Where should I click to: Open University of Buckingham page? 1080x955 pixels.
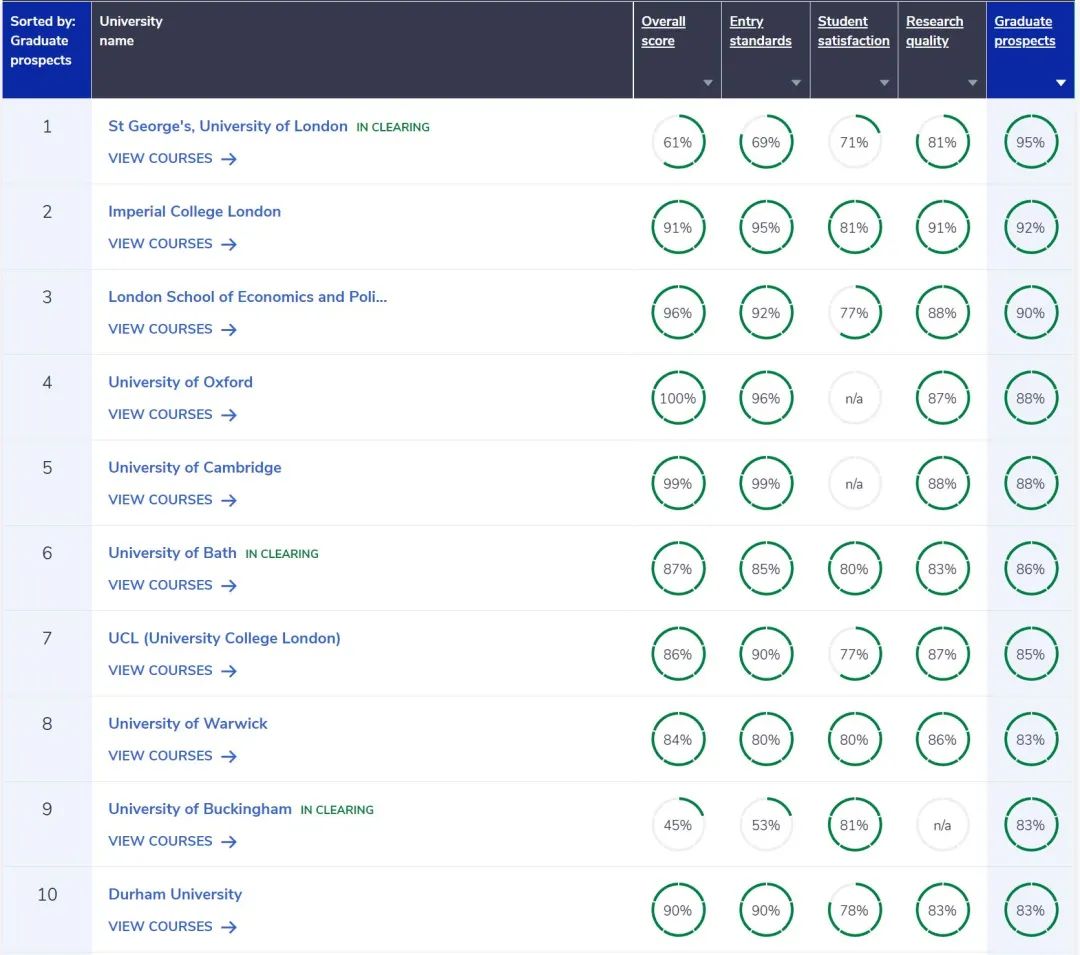(200, 809)
